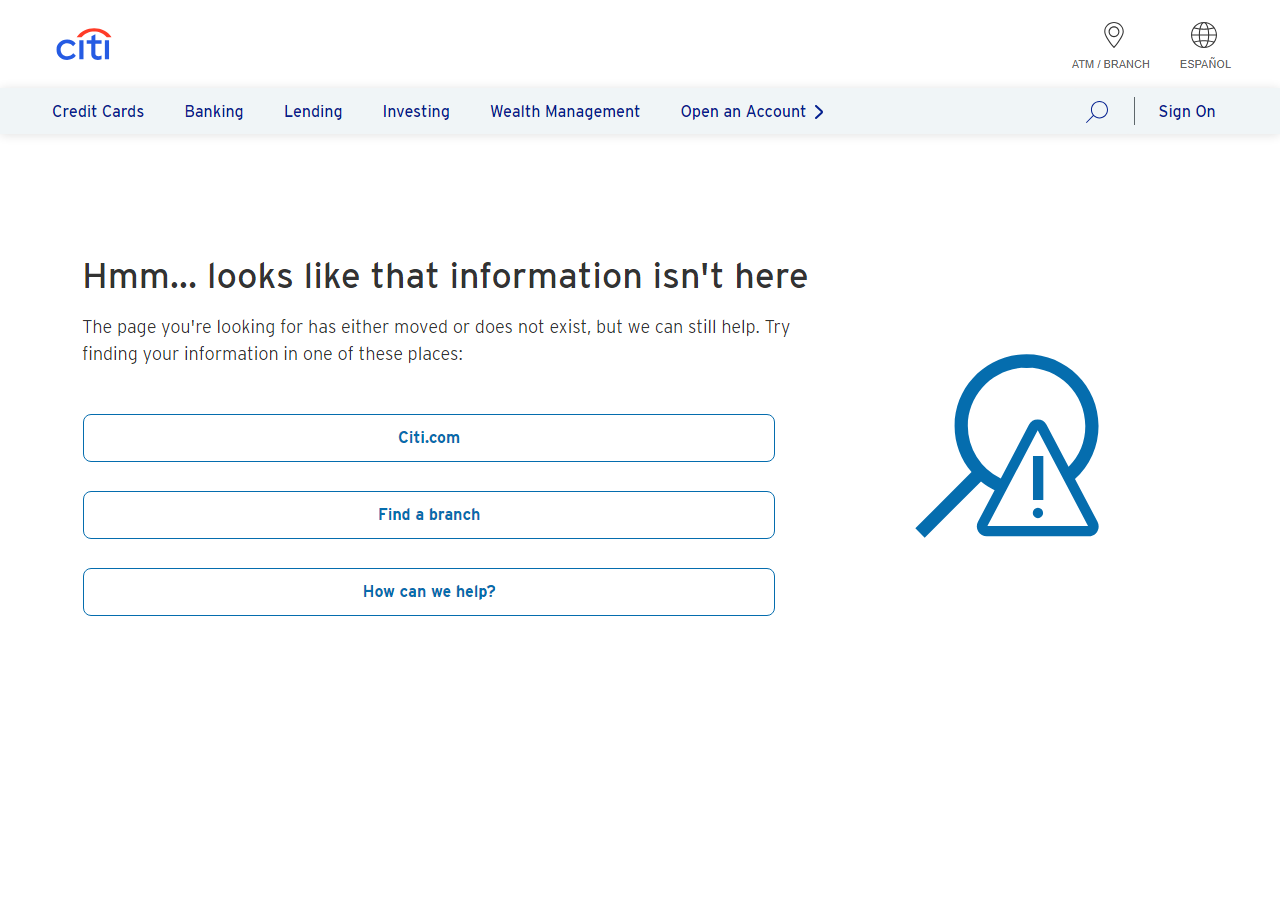Open the Banking menu
Viewport: 1280px width, 900px height.
(214, 112)
